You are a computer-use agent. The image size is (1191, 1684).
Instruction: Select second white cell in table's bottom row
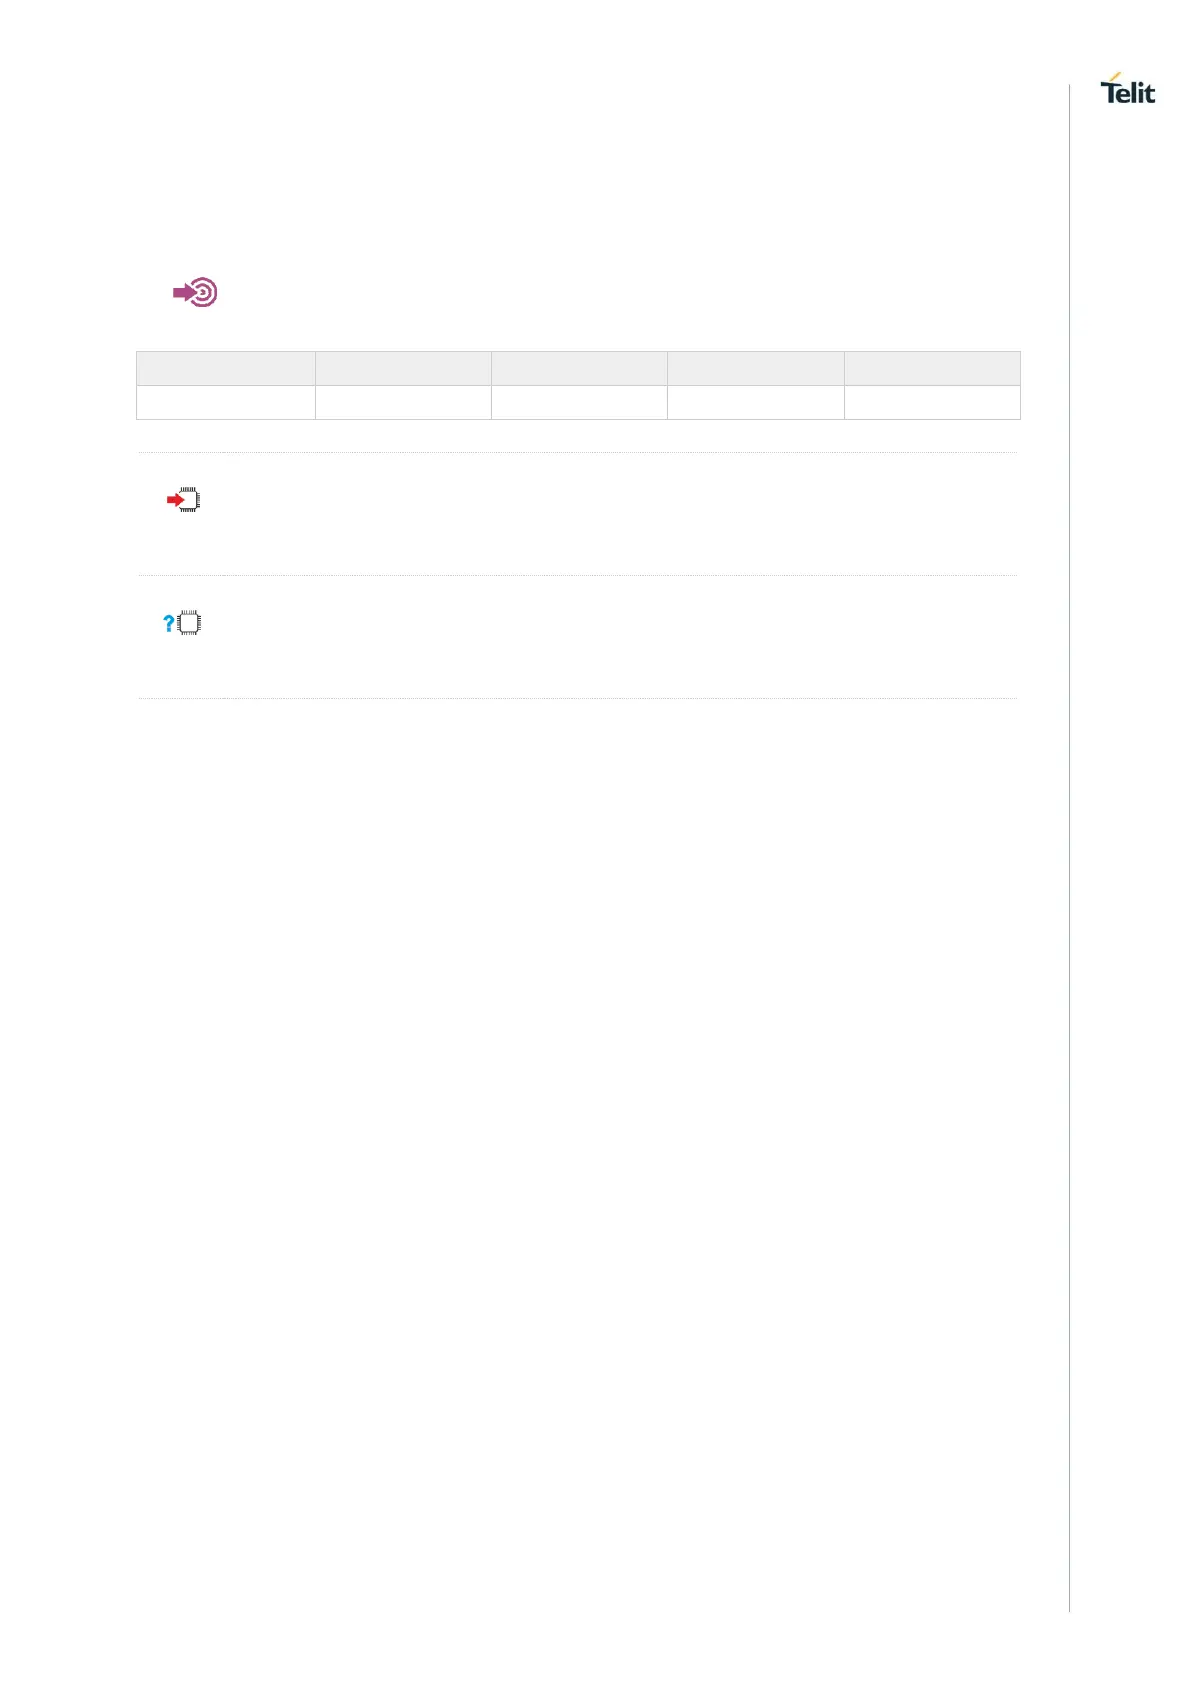(402, 402)
